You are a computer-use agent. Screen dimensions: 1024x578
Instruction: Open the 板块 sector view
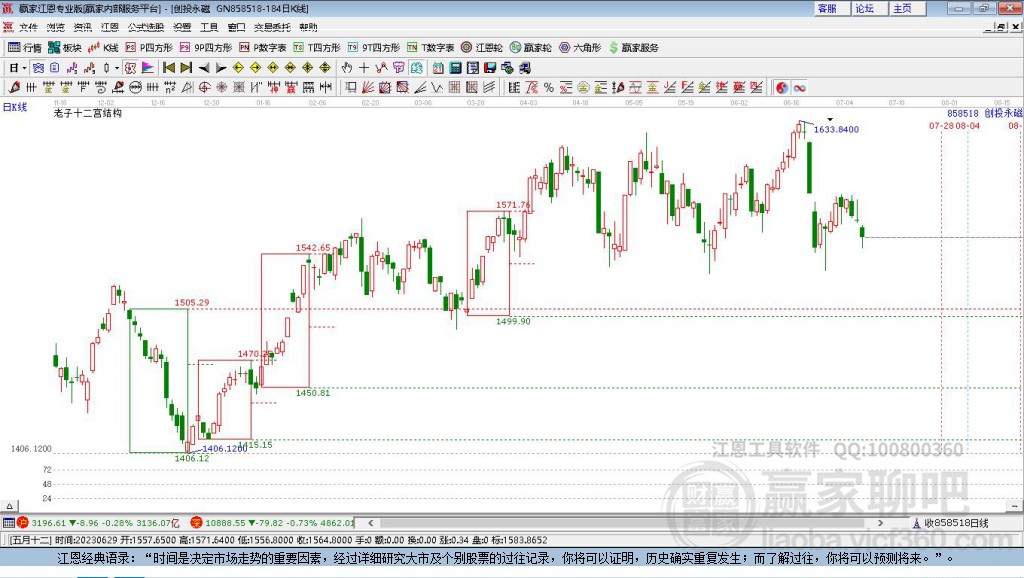[65, 48]
